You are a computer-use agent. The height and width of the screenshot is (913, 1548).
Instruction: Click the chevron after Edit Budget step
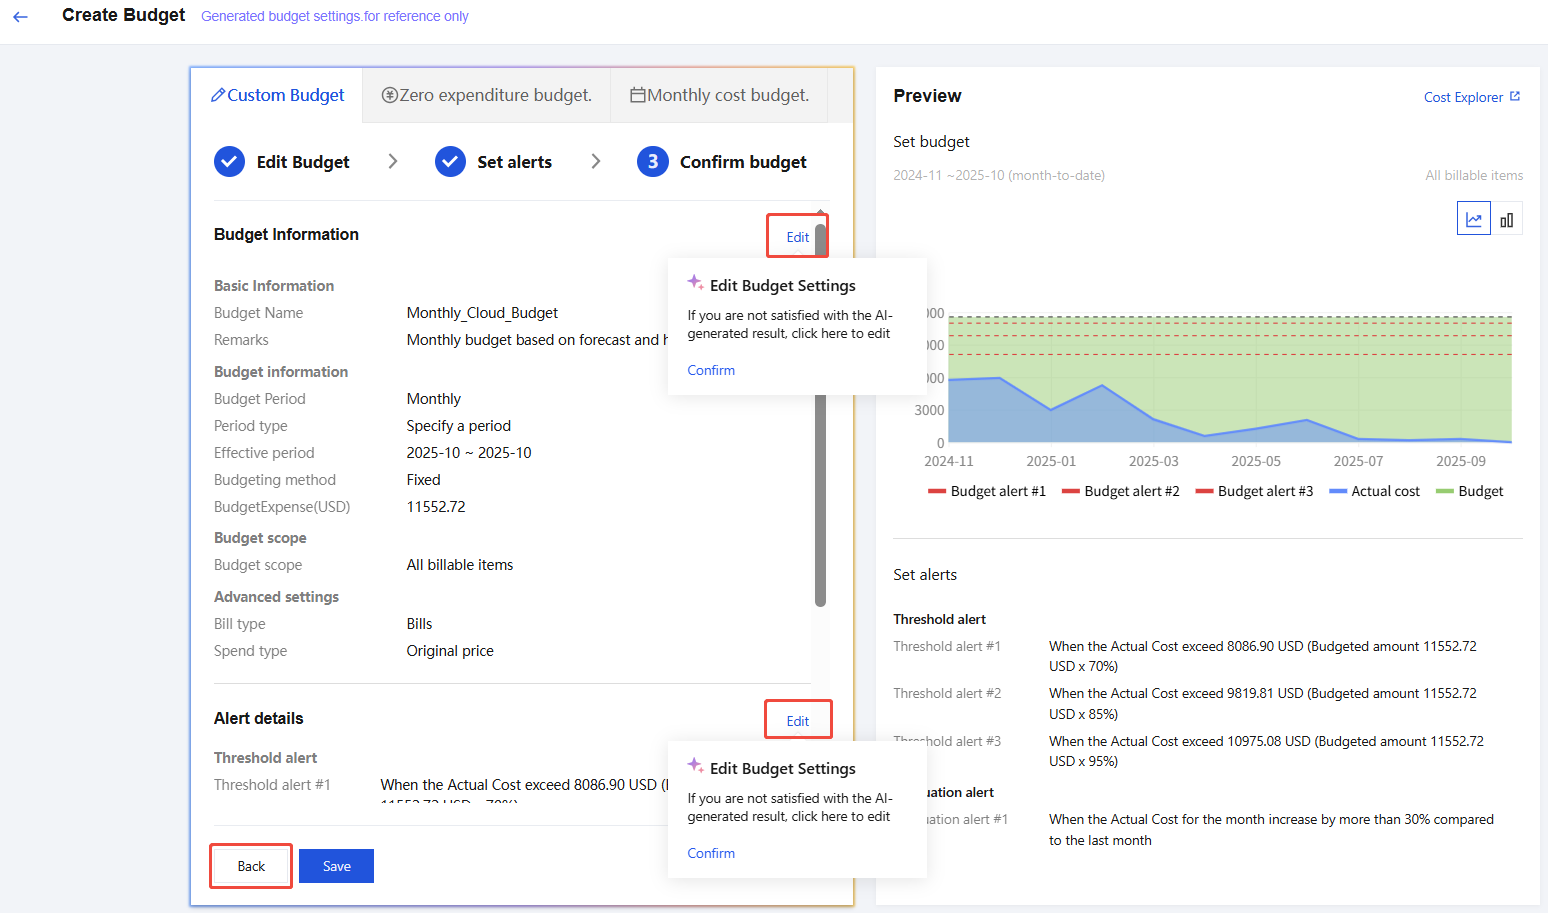[x=393, y=162]
